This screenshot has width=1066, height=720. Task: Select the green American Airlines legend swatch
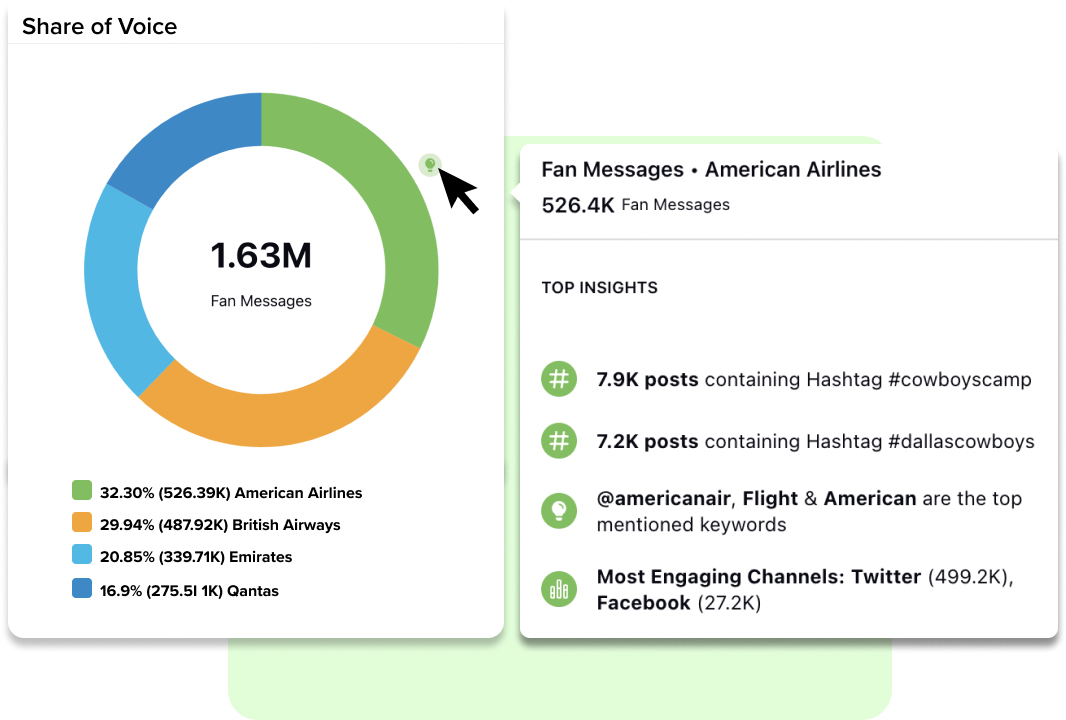tap(82, 490)
